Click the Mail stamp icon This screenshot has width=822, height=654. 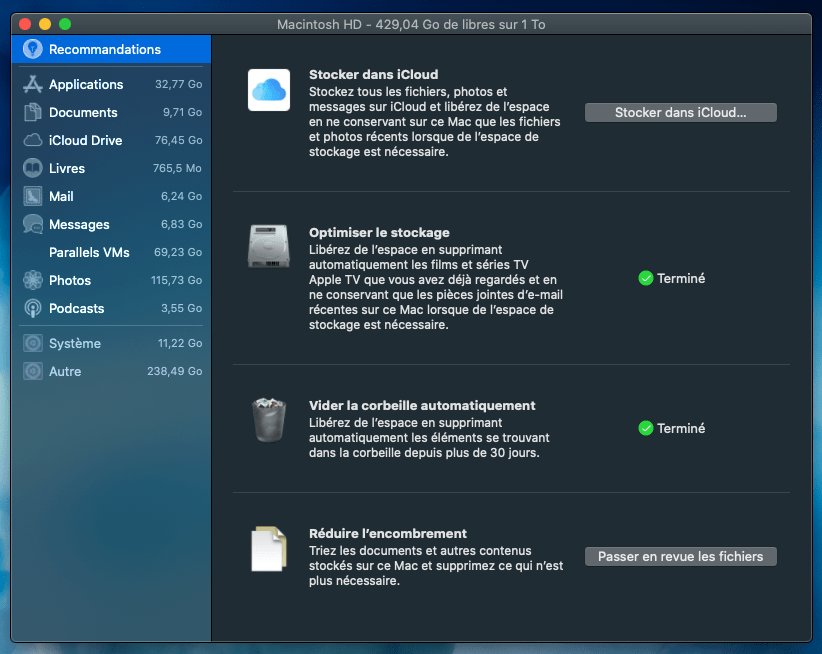pos(32,197)
